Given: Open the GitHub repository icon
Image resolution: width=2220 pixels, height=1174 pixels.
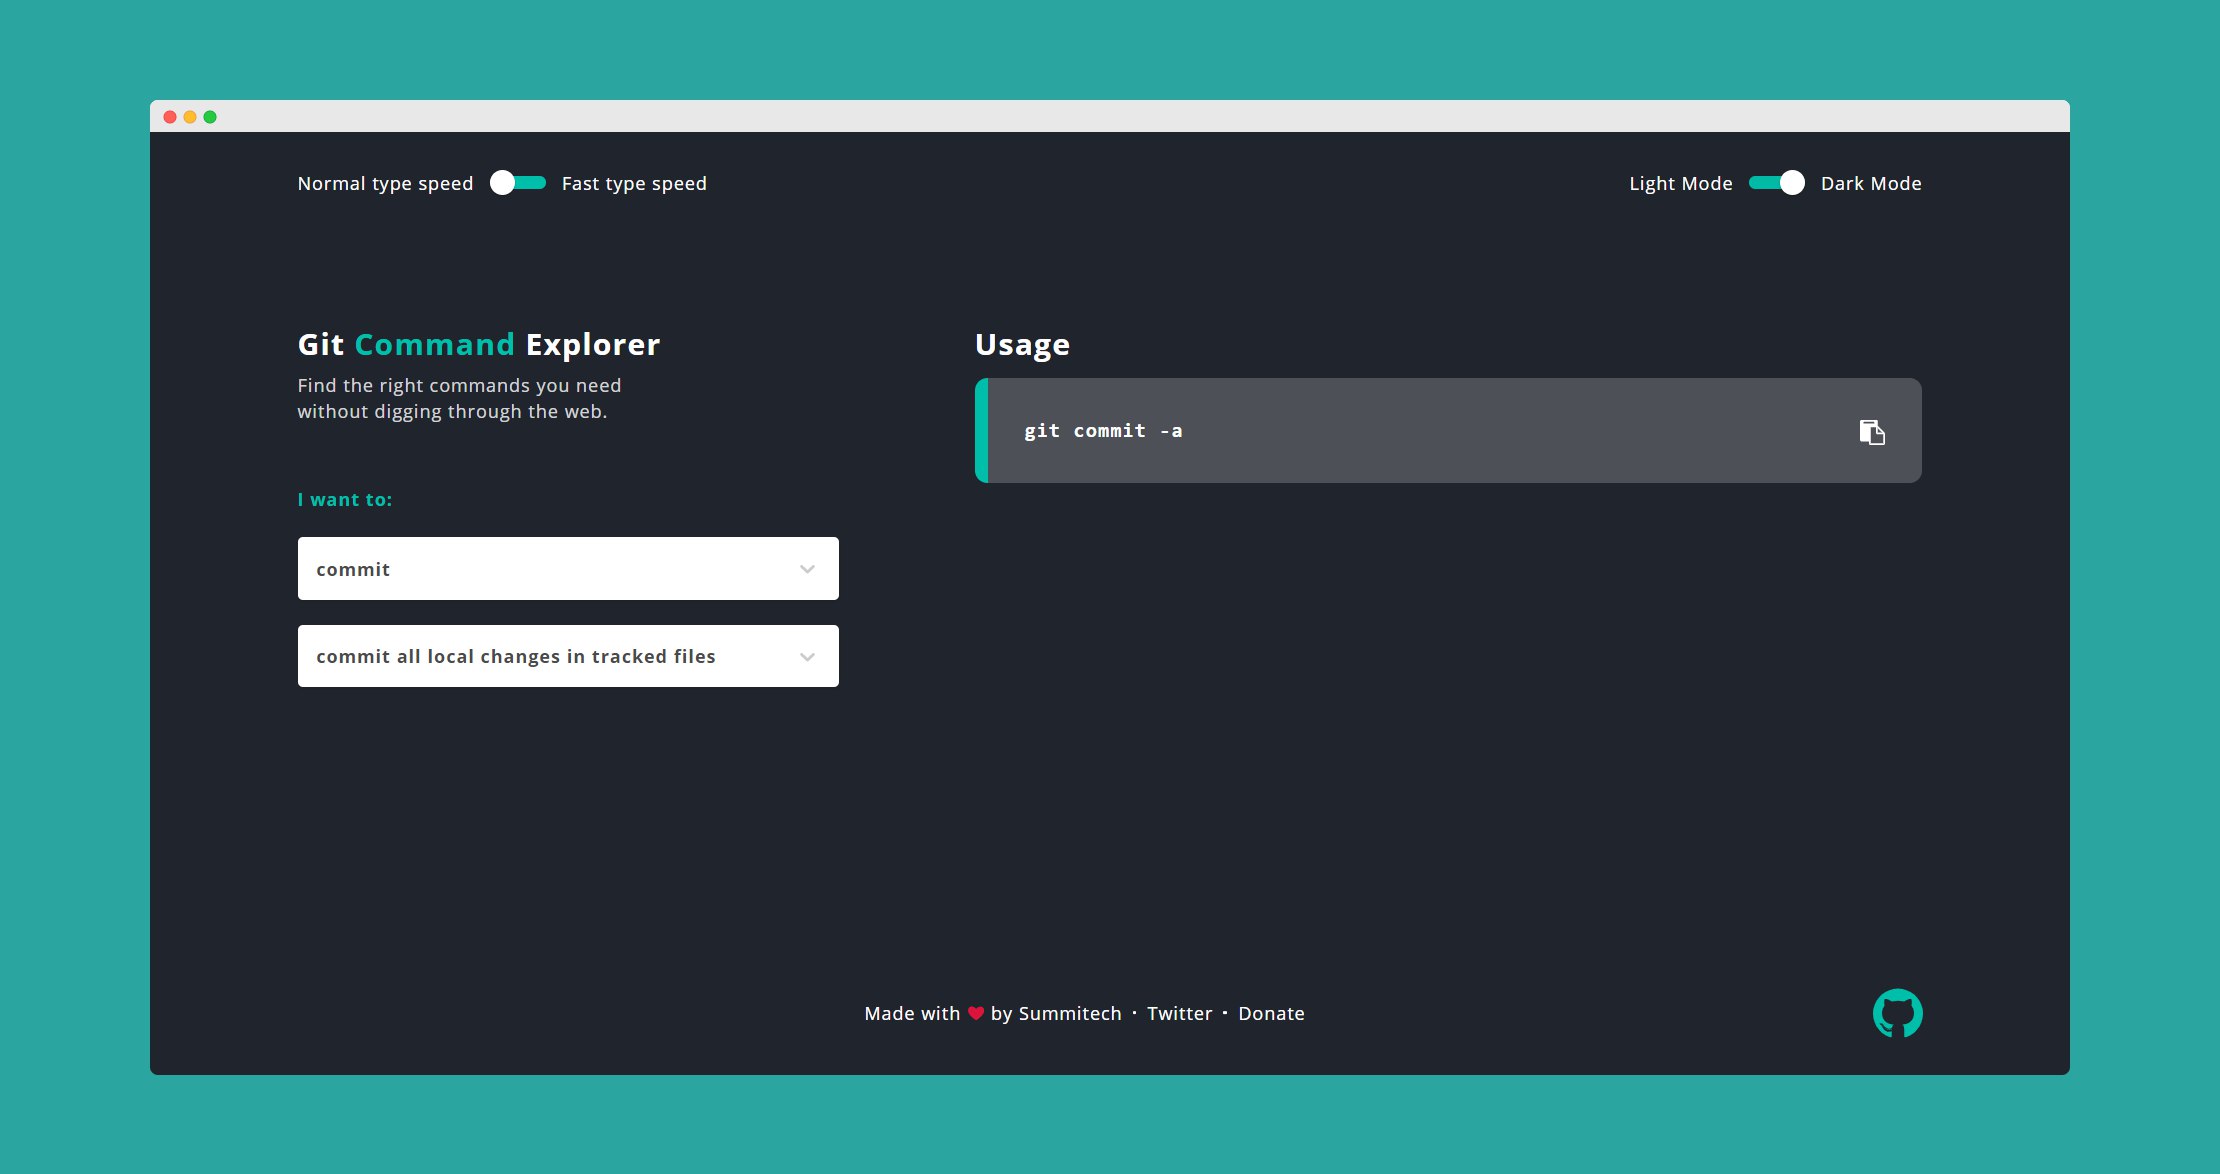Looking at the screenshot, I should (x=1897, y=1013).
